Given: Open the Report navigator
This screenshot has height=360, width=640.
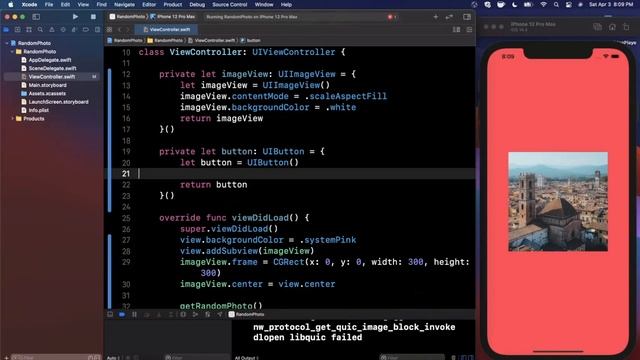Looking at the screenshot, I should pyautogui.click(x=97, y=29).
